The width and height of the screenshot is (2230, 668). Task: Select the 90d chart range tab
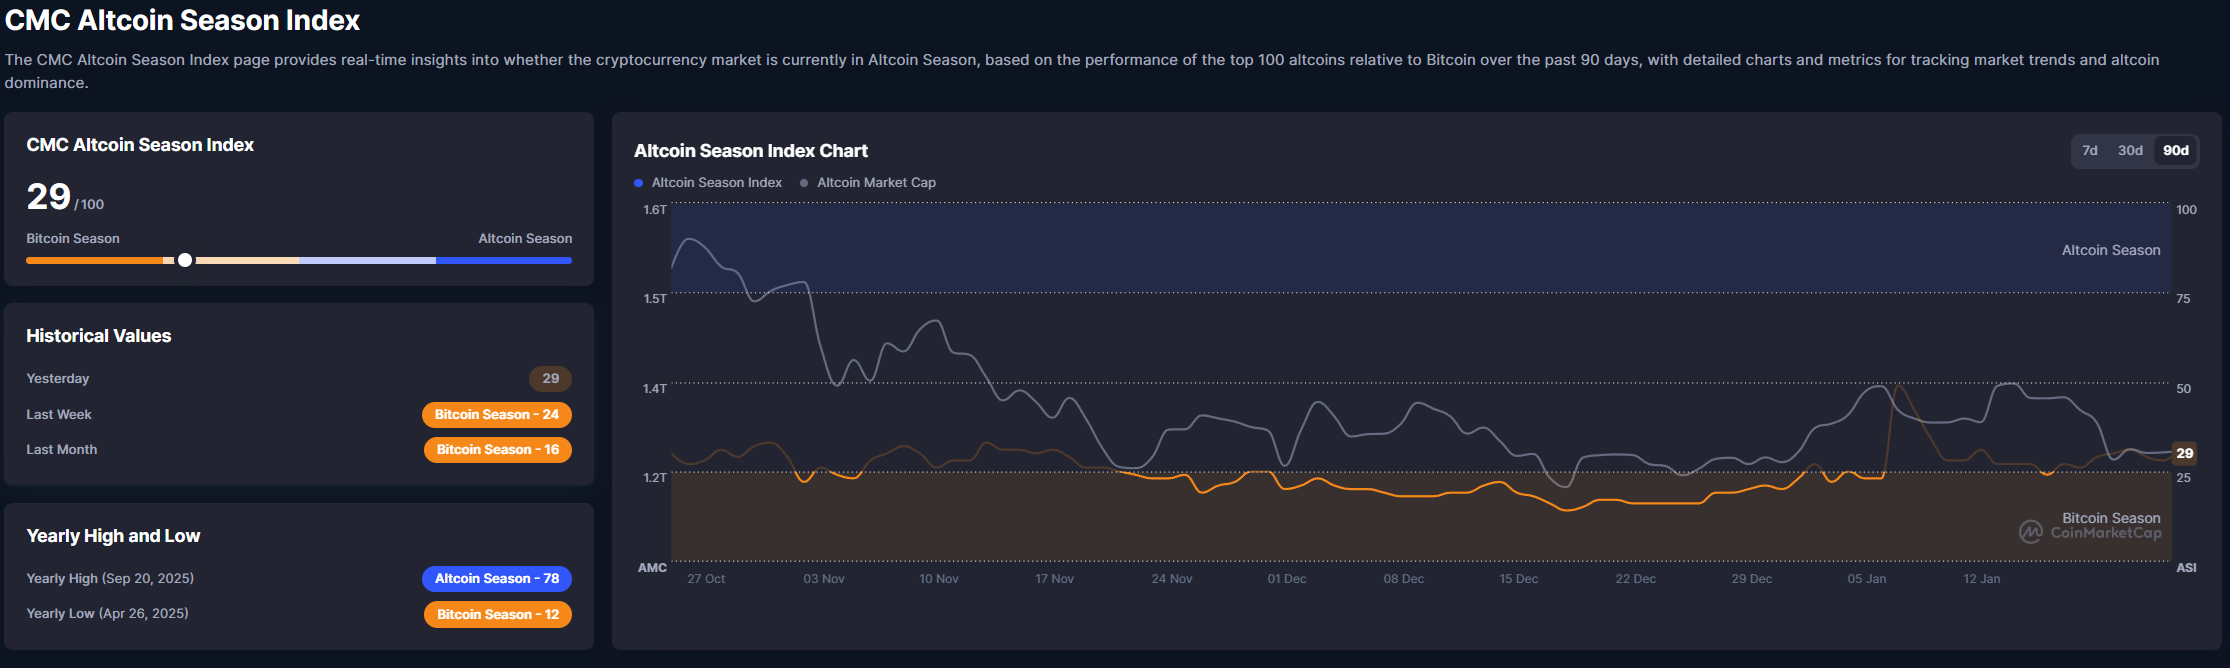click(x=2175, y=151)
